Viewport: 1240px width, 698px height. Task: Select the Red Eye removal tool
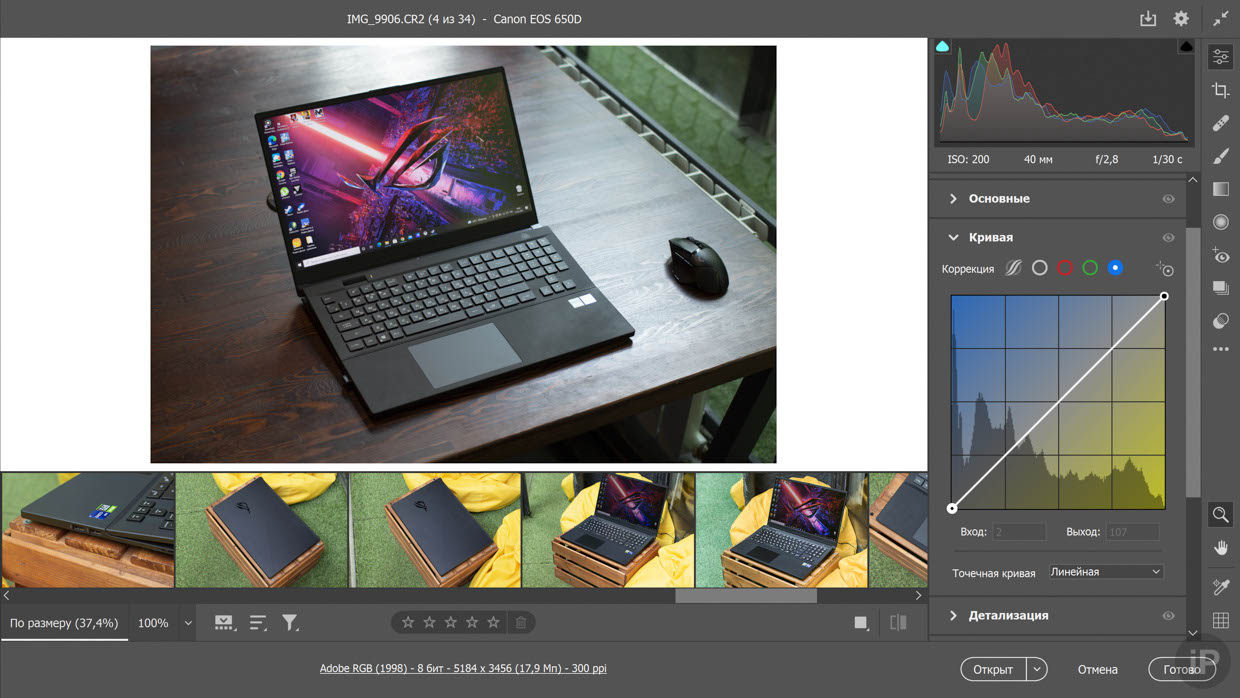[x=1221, y=256]
